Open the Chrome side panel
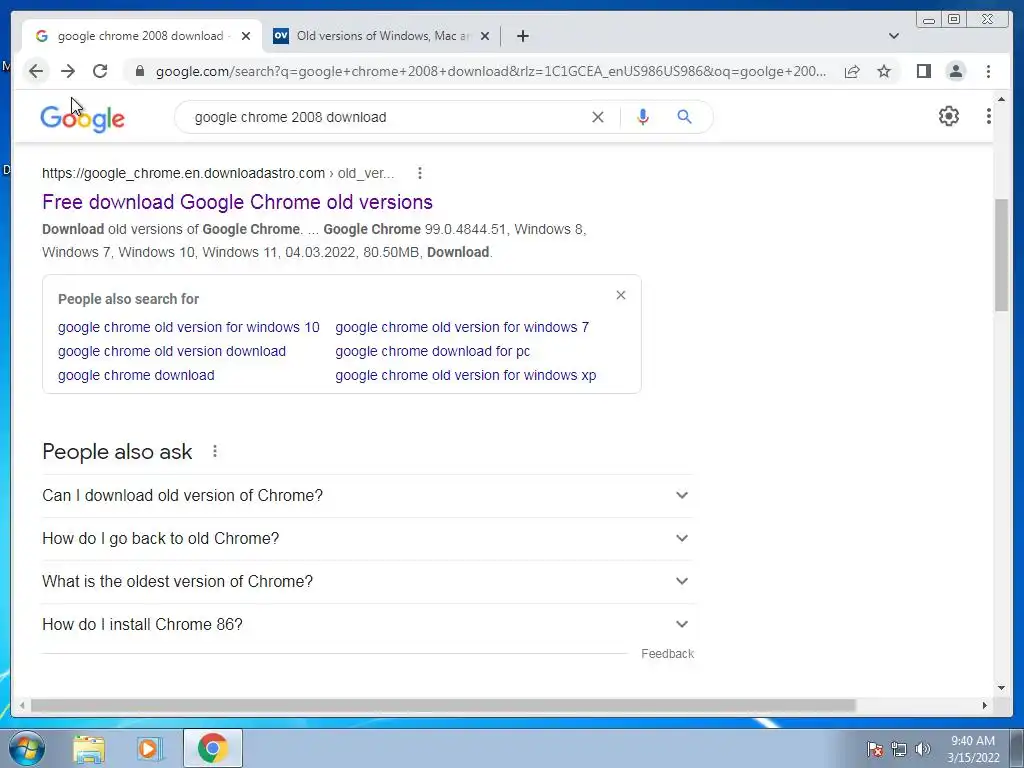 click(x=923, y=71)
